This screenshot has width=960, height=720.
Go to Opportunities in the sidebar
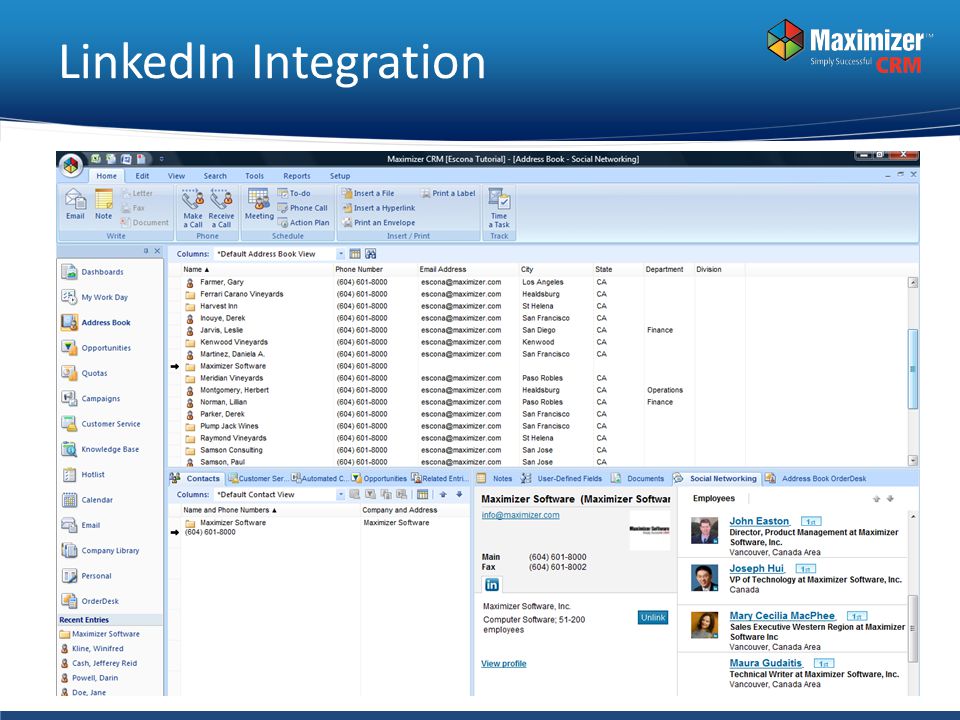96,348
